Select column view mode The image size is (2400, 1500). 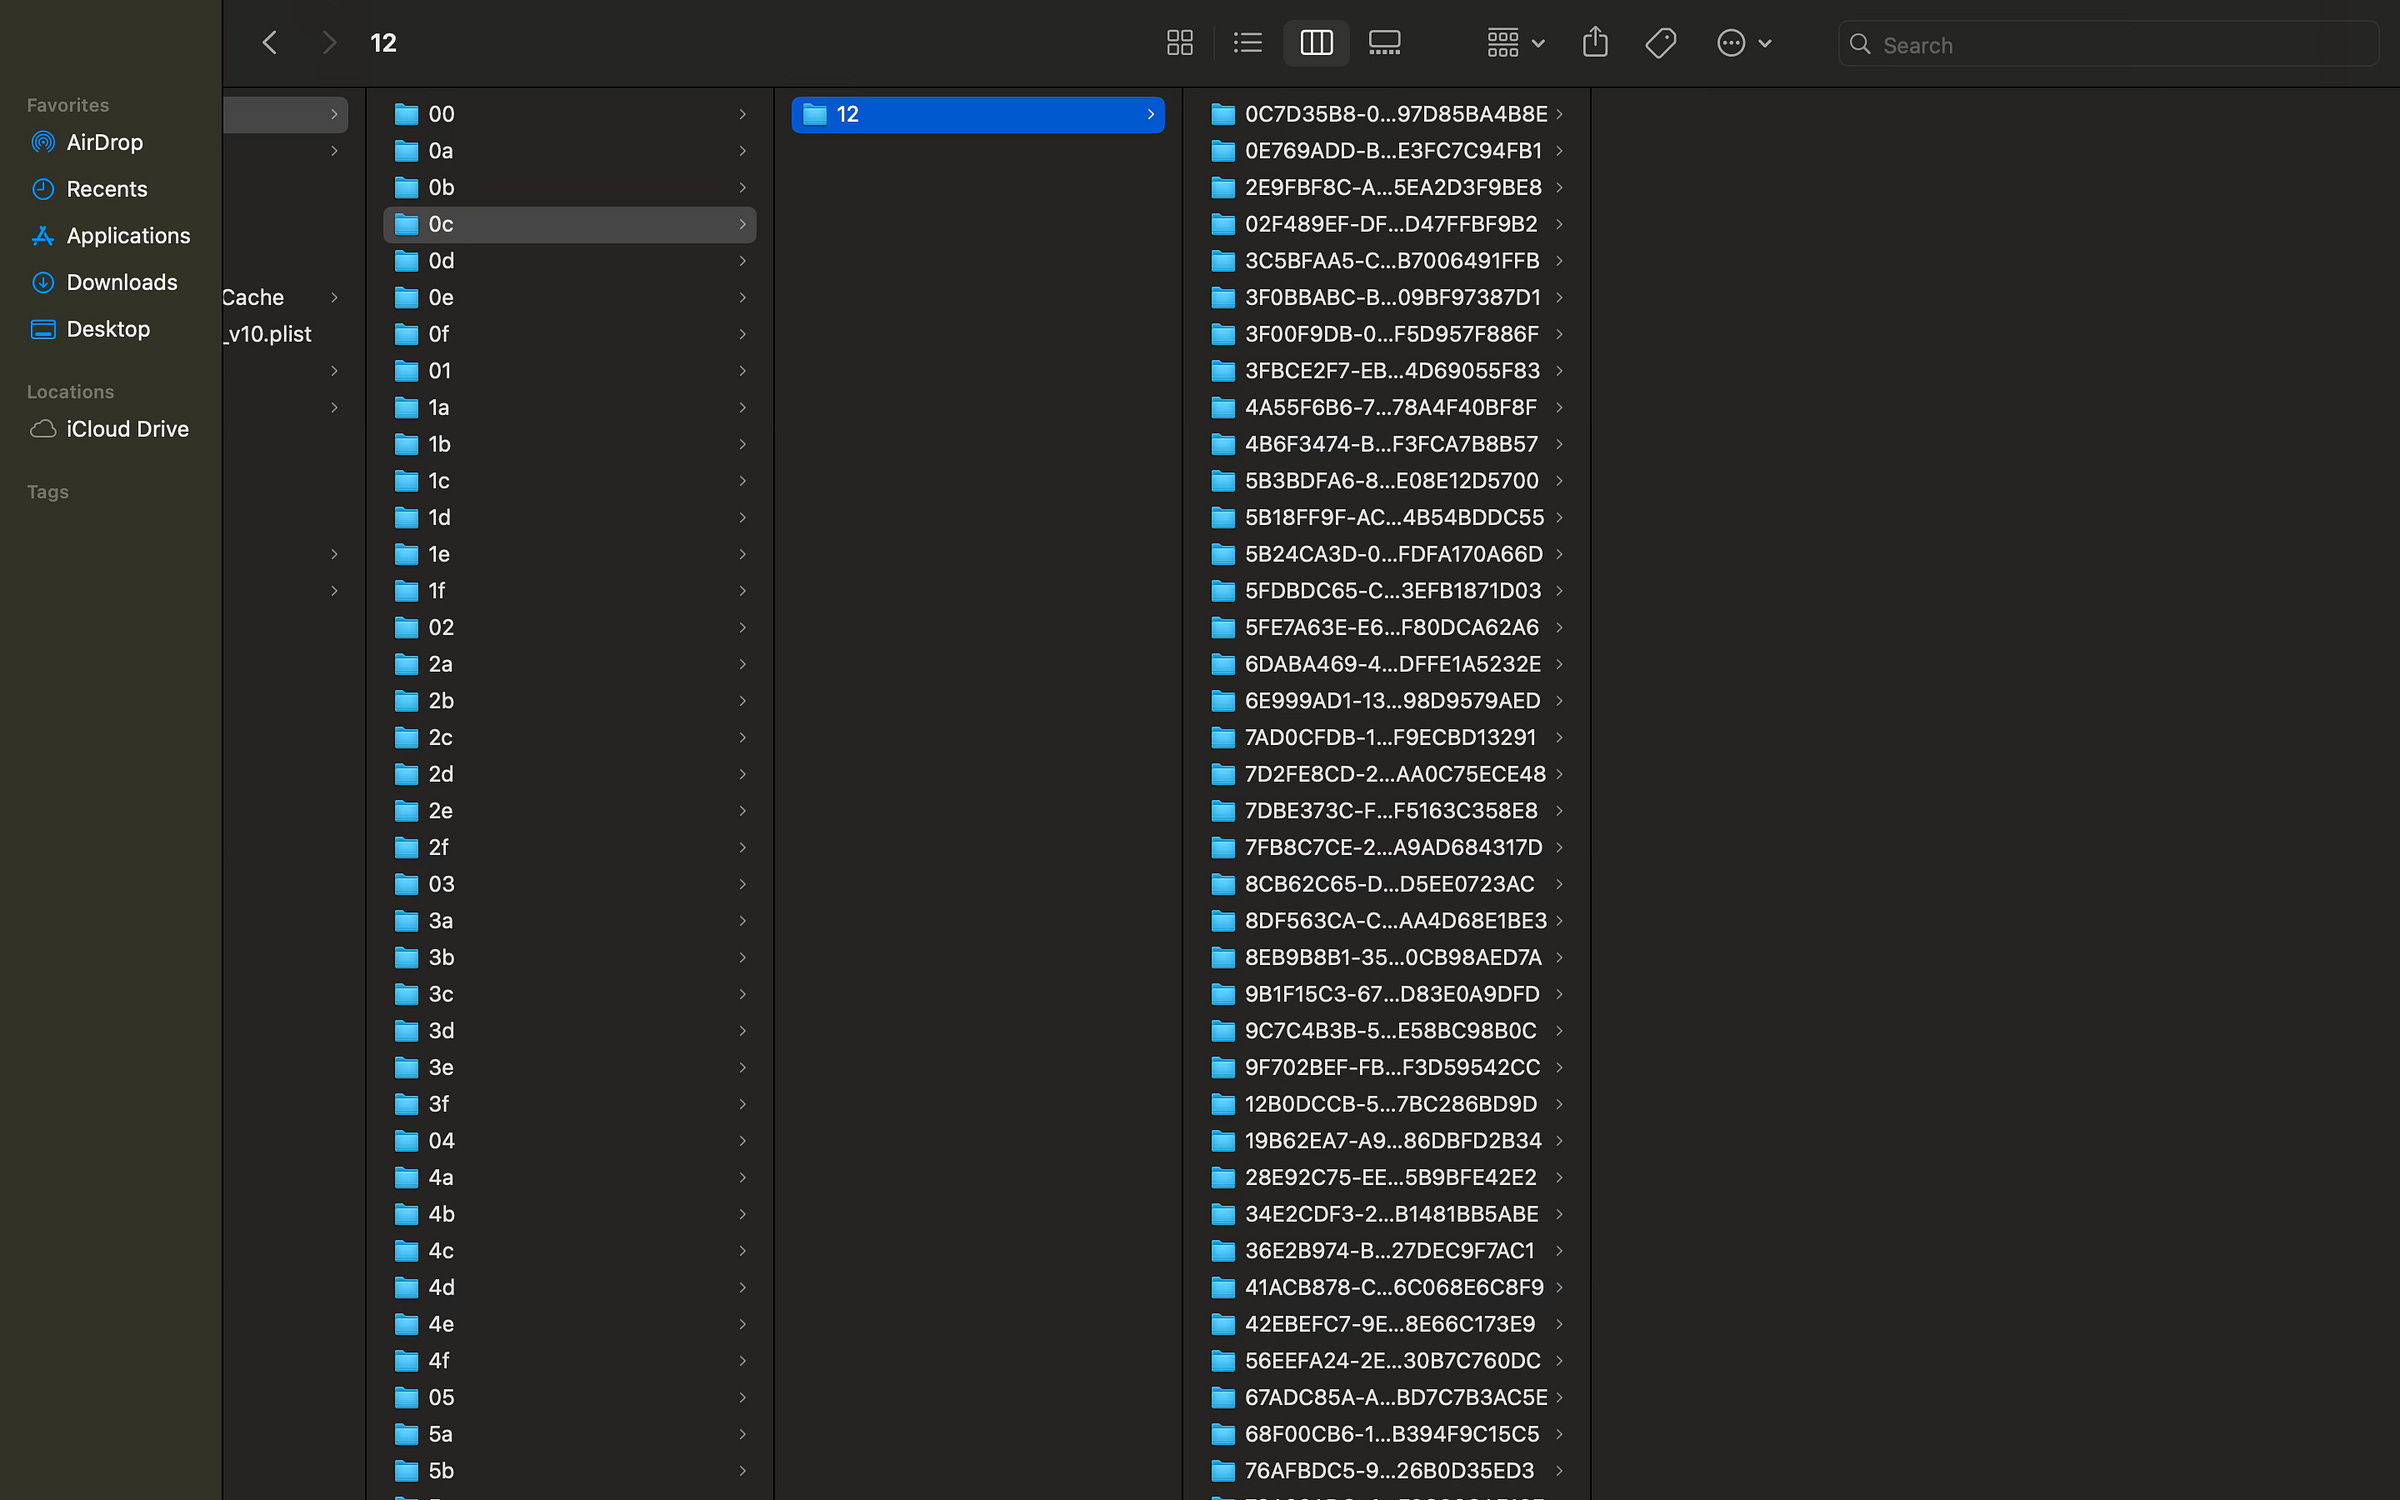(1316, 43)
